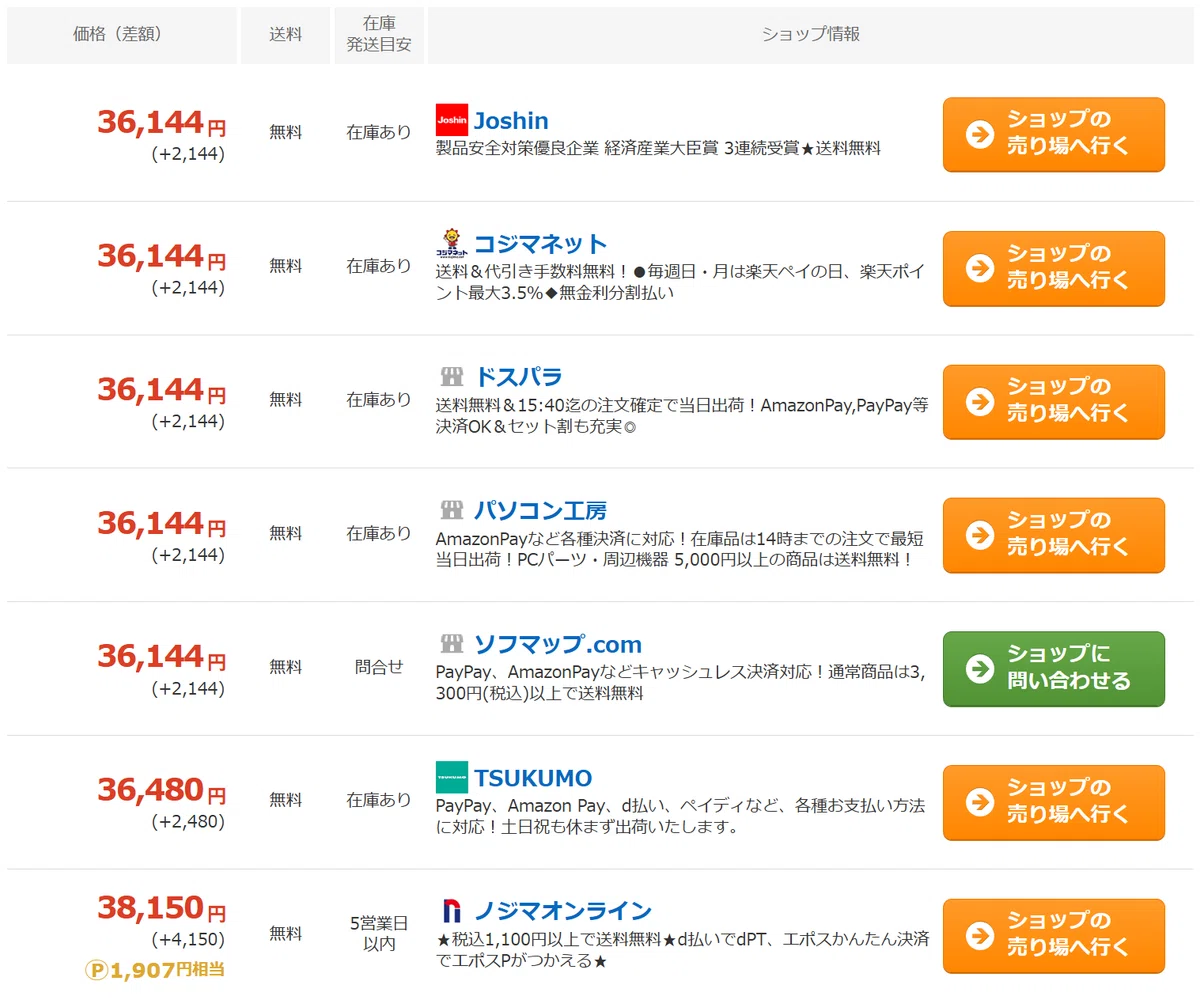Image resolution: width=1200 pixels, height=1000 pixels.
Task: Click the コジマネット mascot logo icon
Action: coord(452,244)
